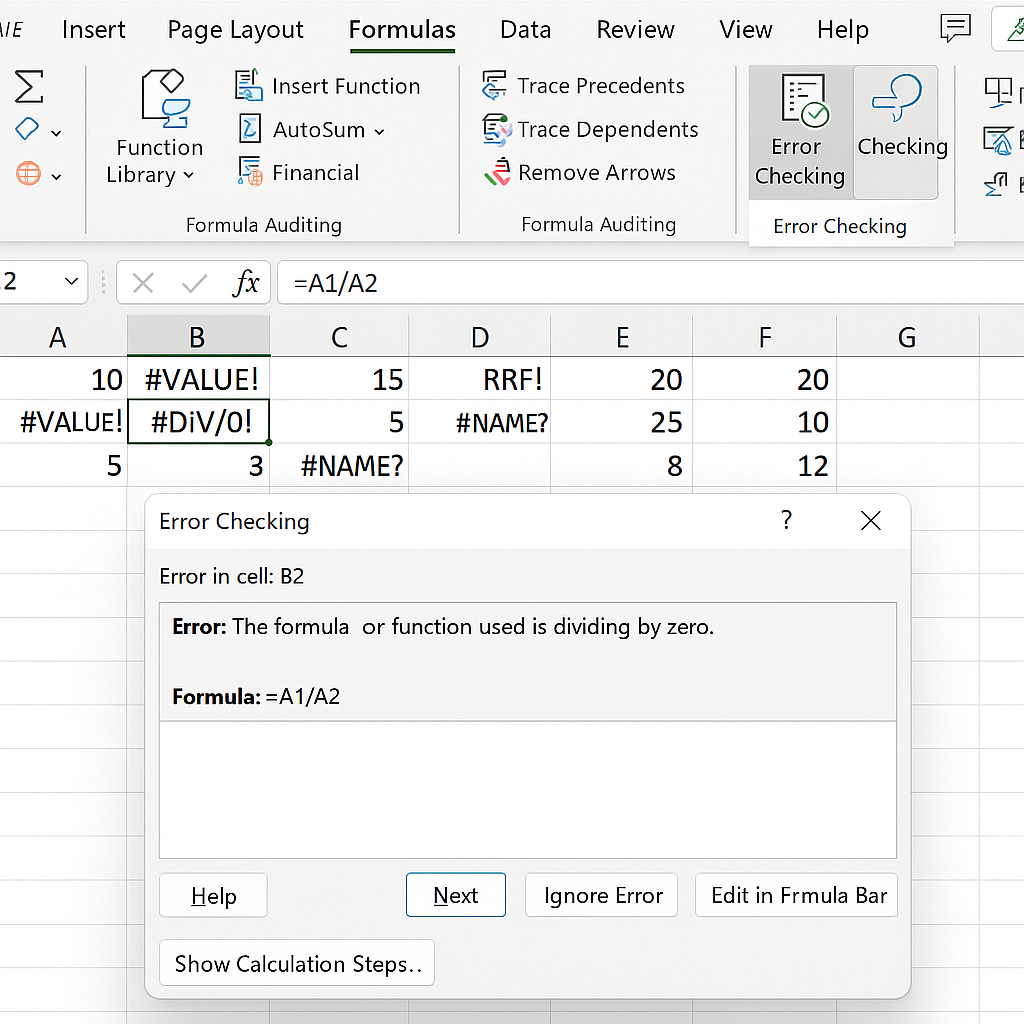Select the column G header
1024x1024 pixels.
906,338
